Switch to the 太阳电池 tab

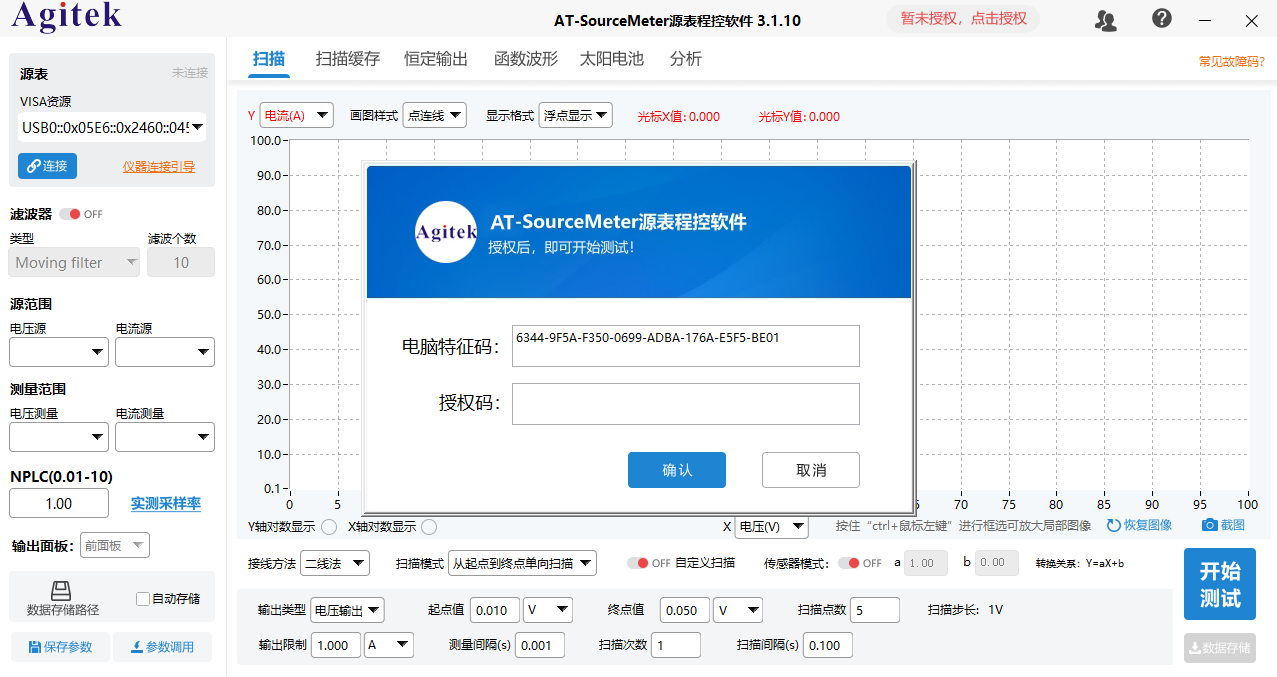click(x=610, y=58)
